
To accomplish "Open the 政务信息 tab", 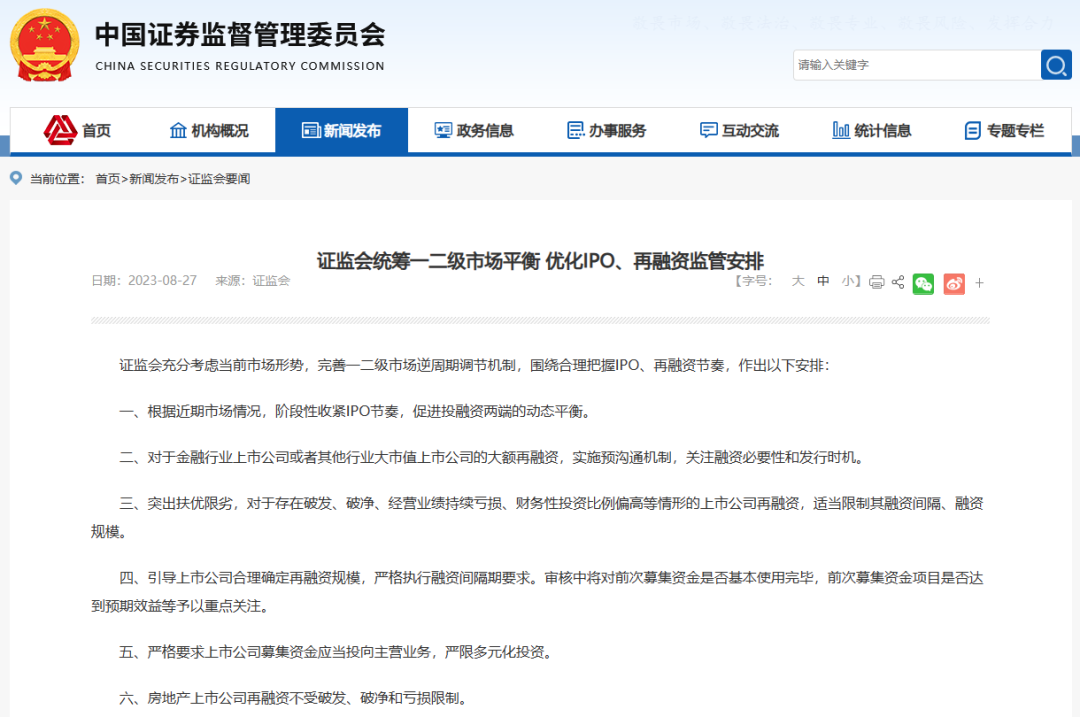I will (474, 130).
